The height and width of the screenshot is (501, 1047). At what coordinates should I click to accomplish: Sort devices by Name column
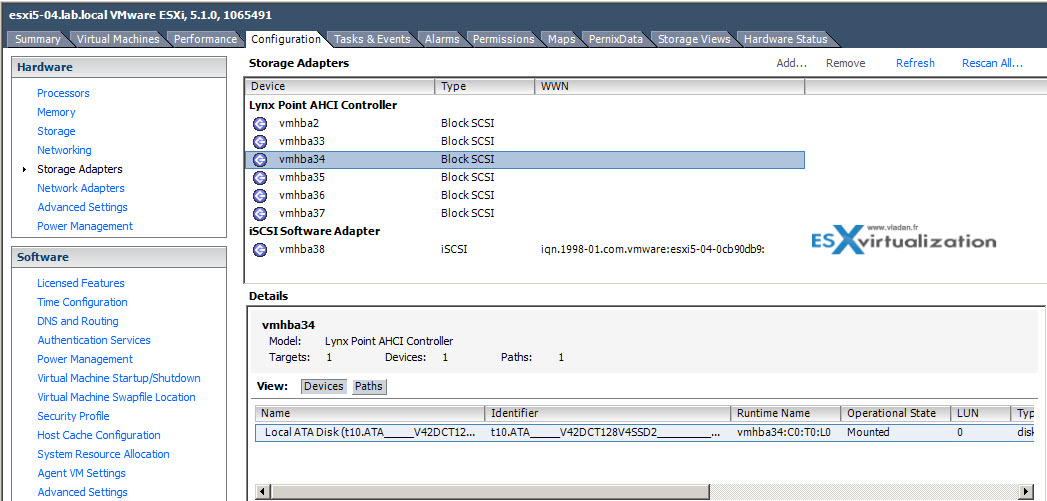coord(370,413)
